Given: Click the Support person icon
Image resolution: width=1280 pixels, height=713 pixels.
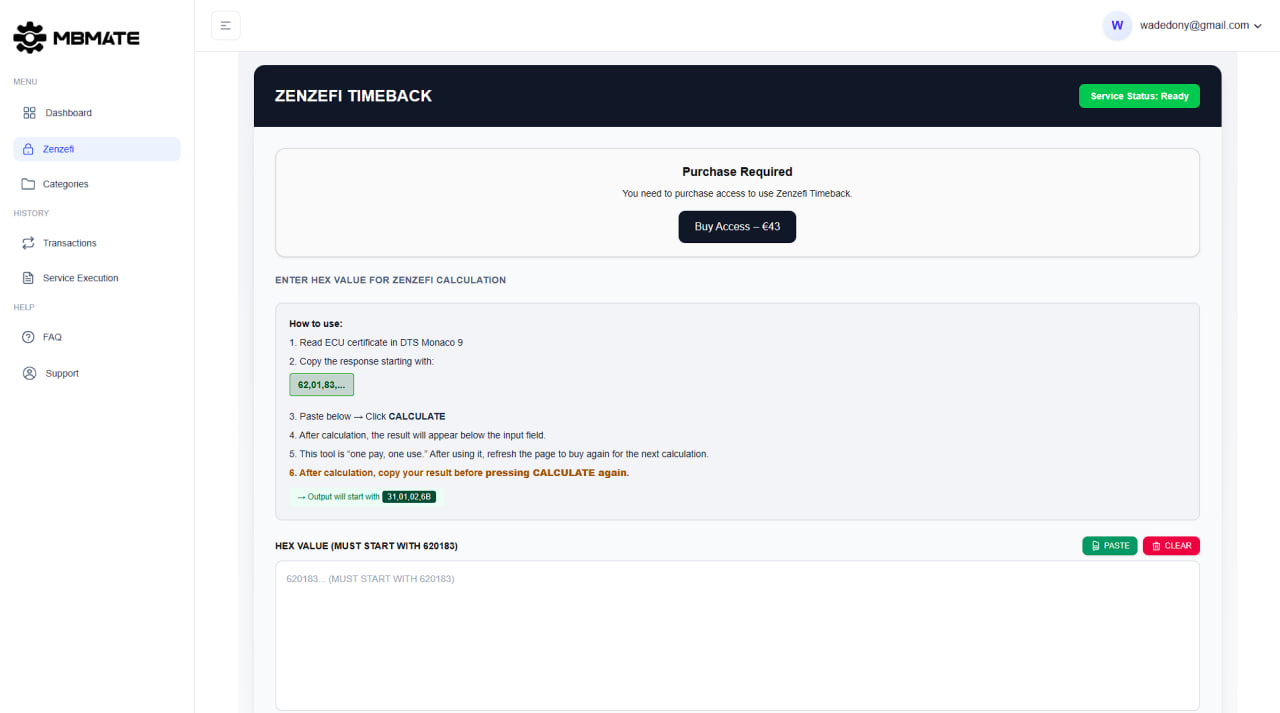Looking at the screenshot, I should pos(28,372).
